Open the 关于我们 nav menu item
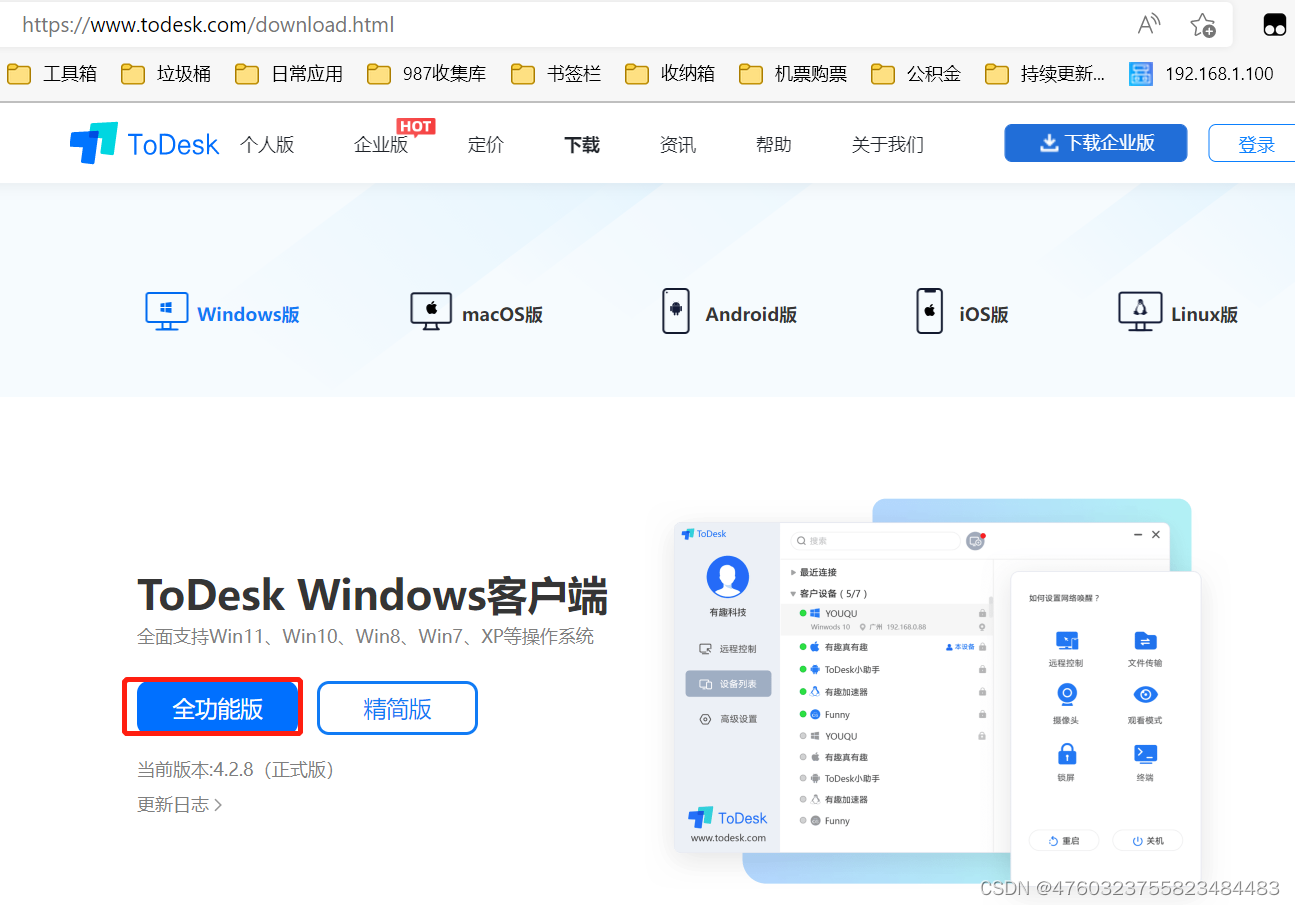The height and width of the screenshot is (905, 1295). pyautogui.click(x=887, y=145)
